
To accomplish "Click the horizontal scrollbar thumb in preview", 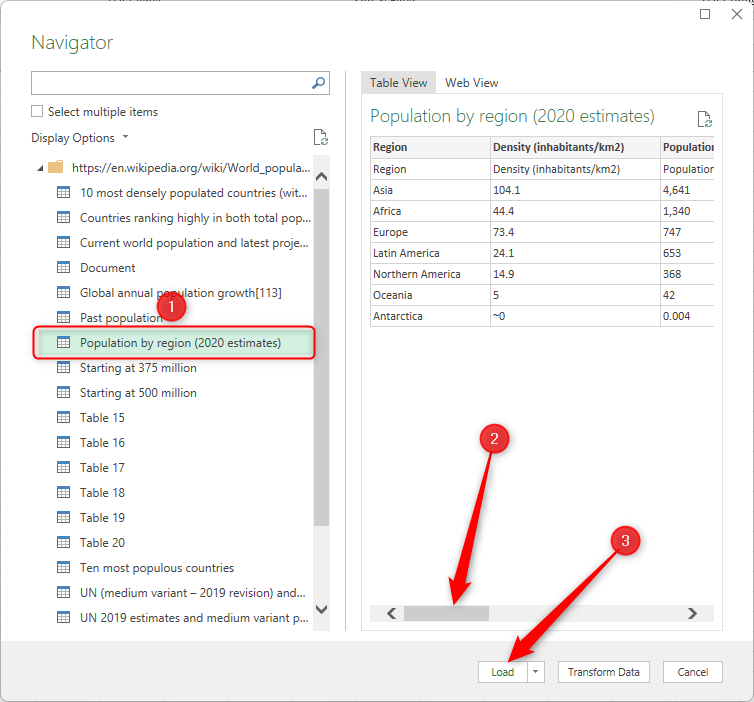I will (x=446, y=613).
